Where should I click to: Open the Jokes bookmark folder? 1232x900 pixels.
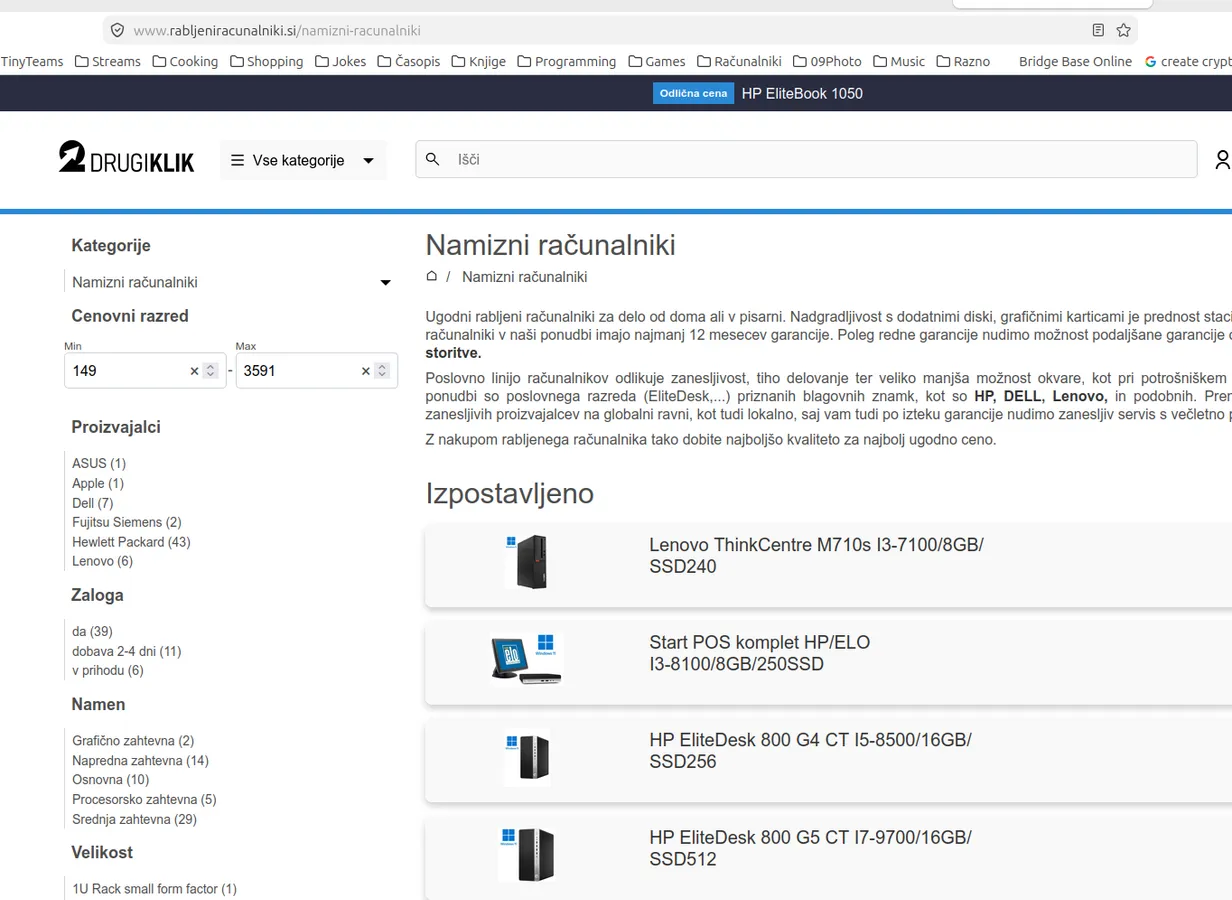pos(340,61)
